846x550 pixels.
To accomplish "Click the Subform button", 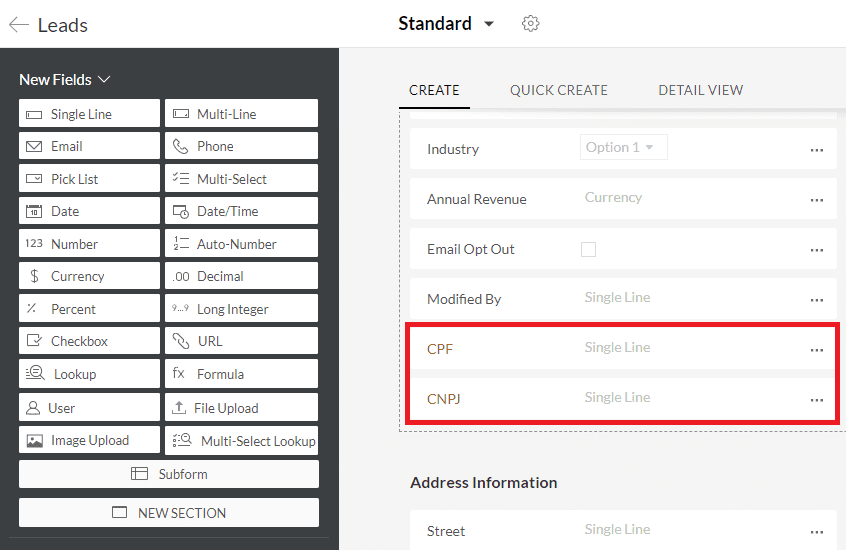I will pos(169,474).
